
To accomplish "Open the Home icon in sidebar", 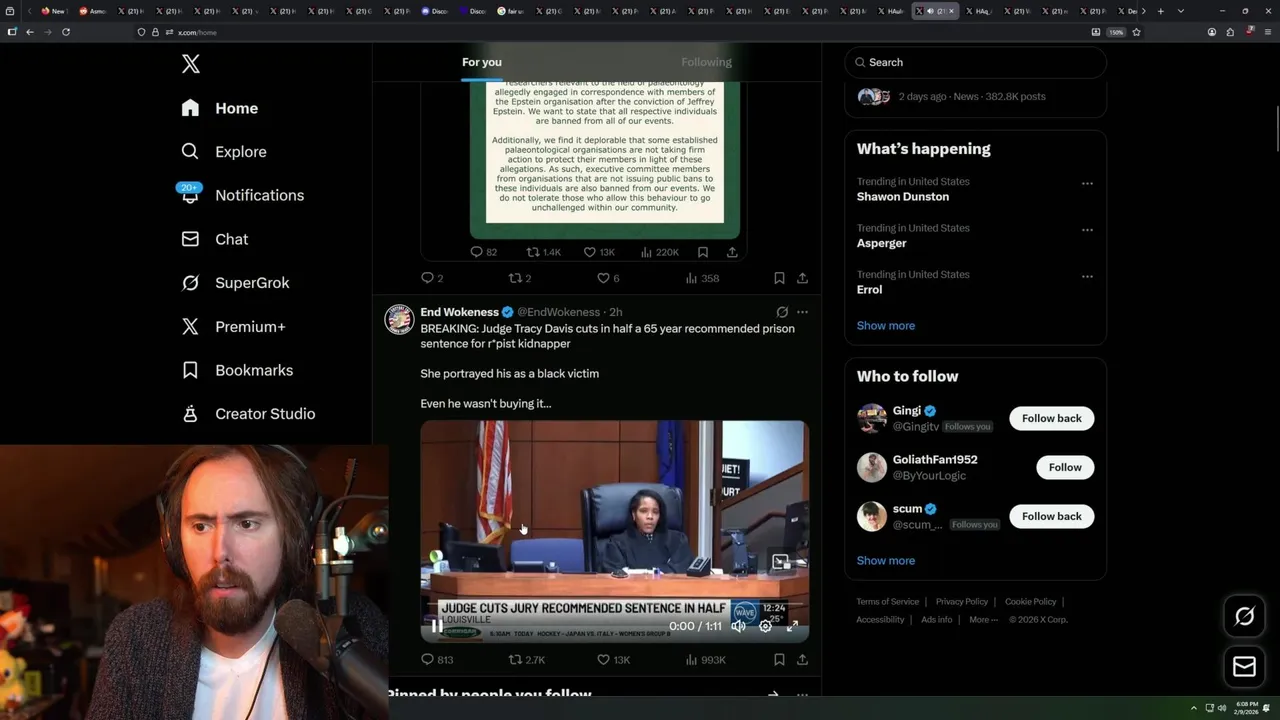I will [x=190, y=108].
